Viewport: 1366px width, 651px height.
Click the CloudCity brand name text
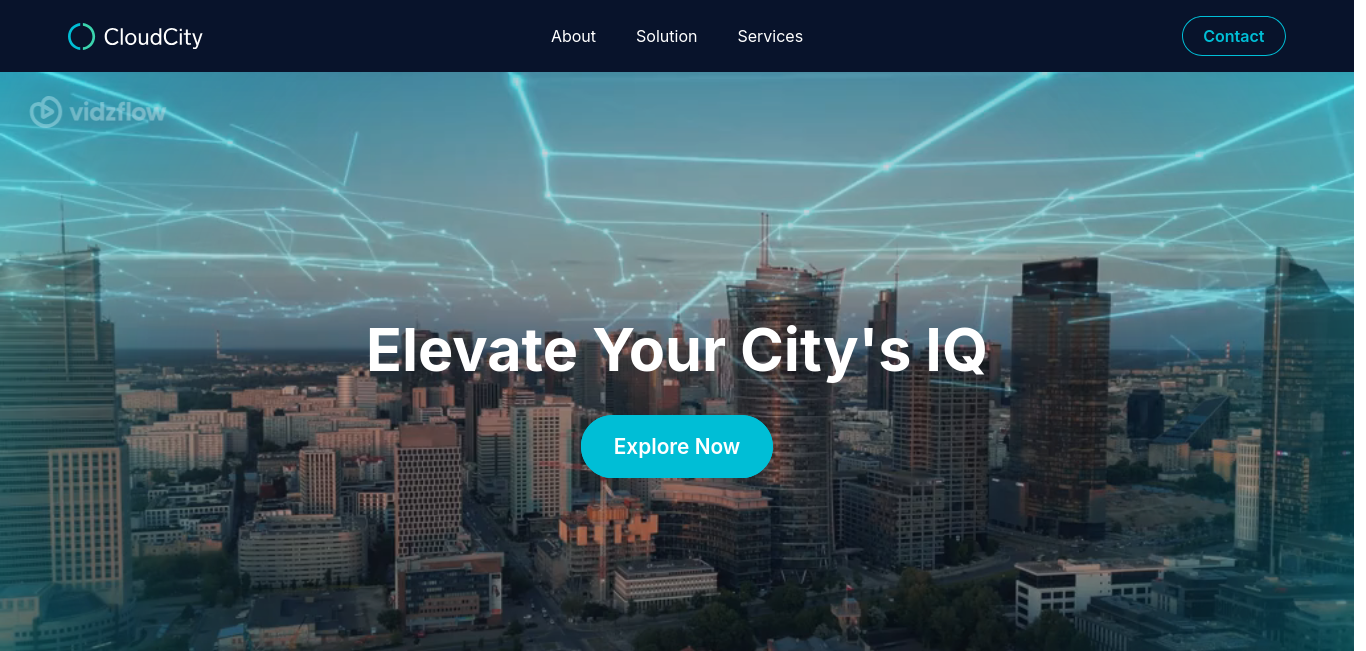click(x=153, y=37)
